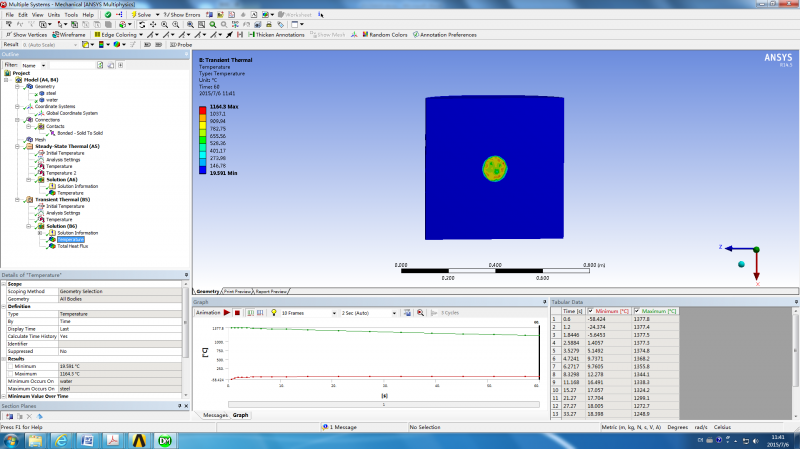800x449 pixels.
Task: Play the results animation
Action: click(x=227, y=313)
